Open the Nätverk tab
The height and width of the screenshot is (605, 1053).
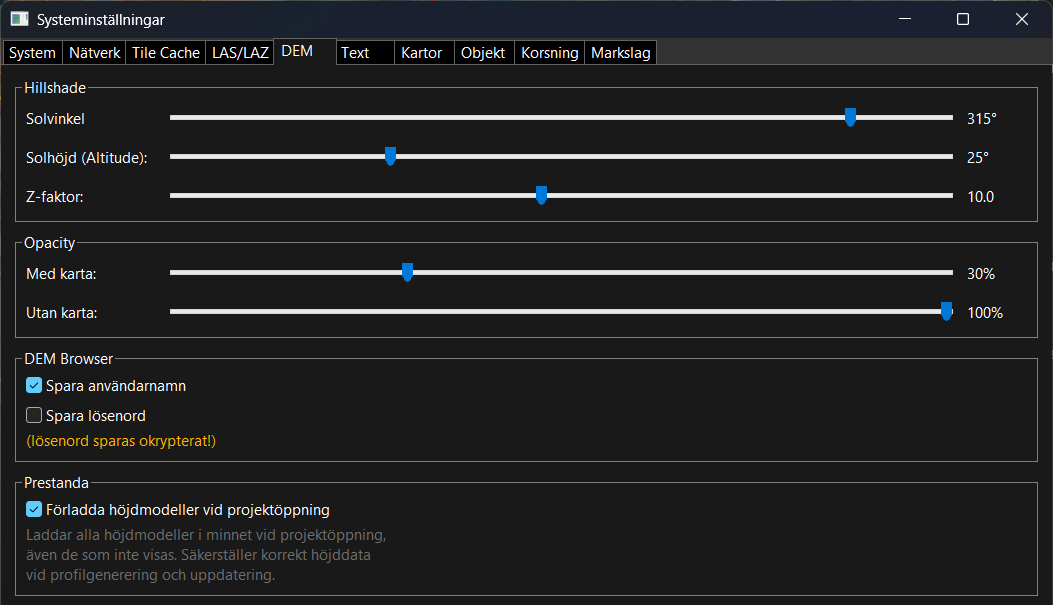[x=95, y=52]
